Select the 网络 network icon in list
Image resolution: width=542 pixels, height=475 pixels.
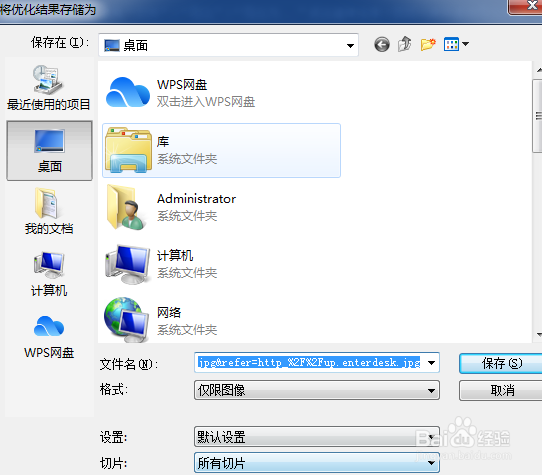[x=127, y=320]
